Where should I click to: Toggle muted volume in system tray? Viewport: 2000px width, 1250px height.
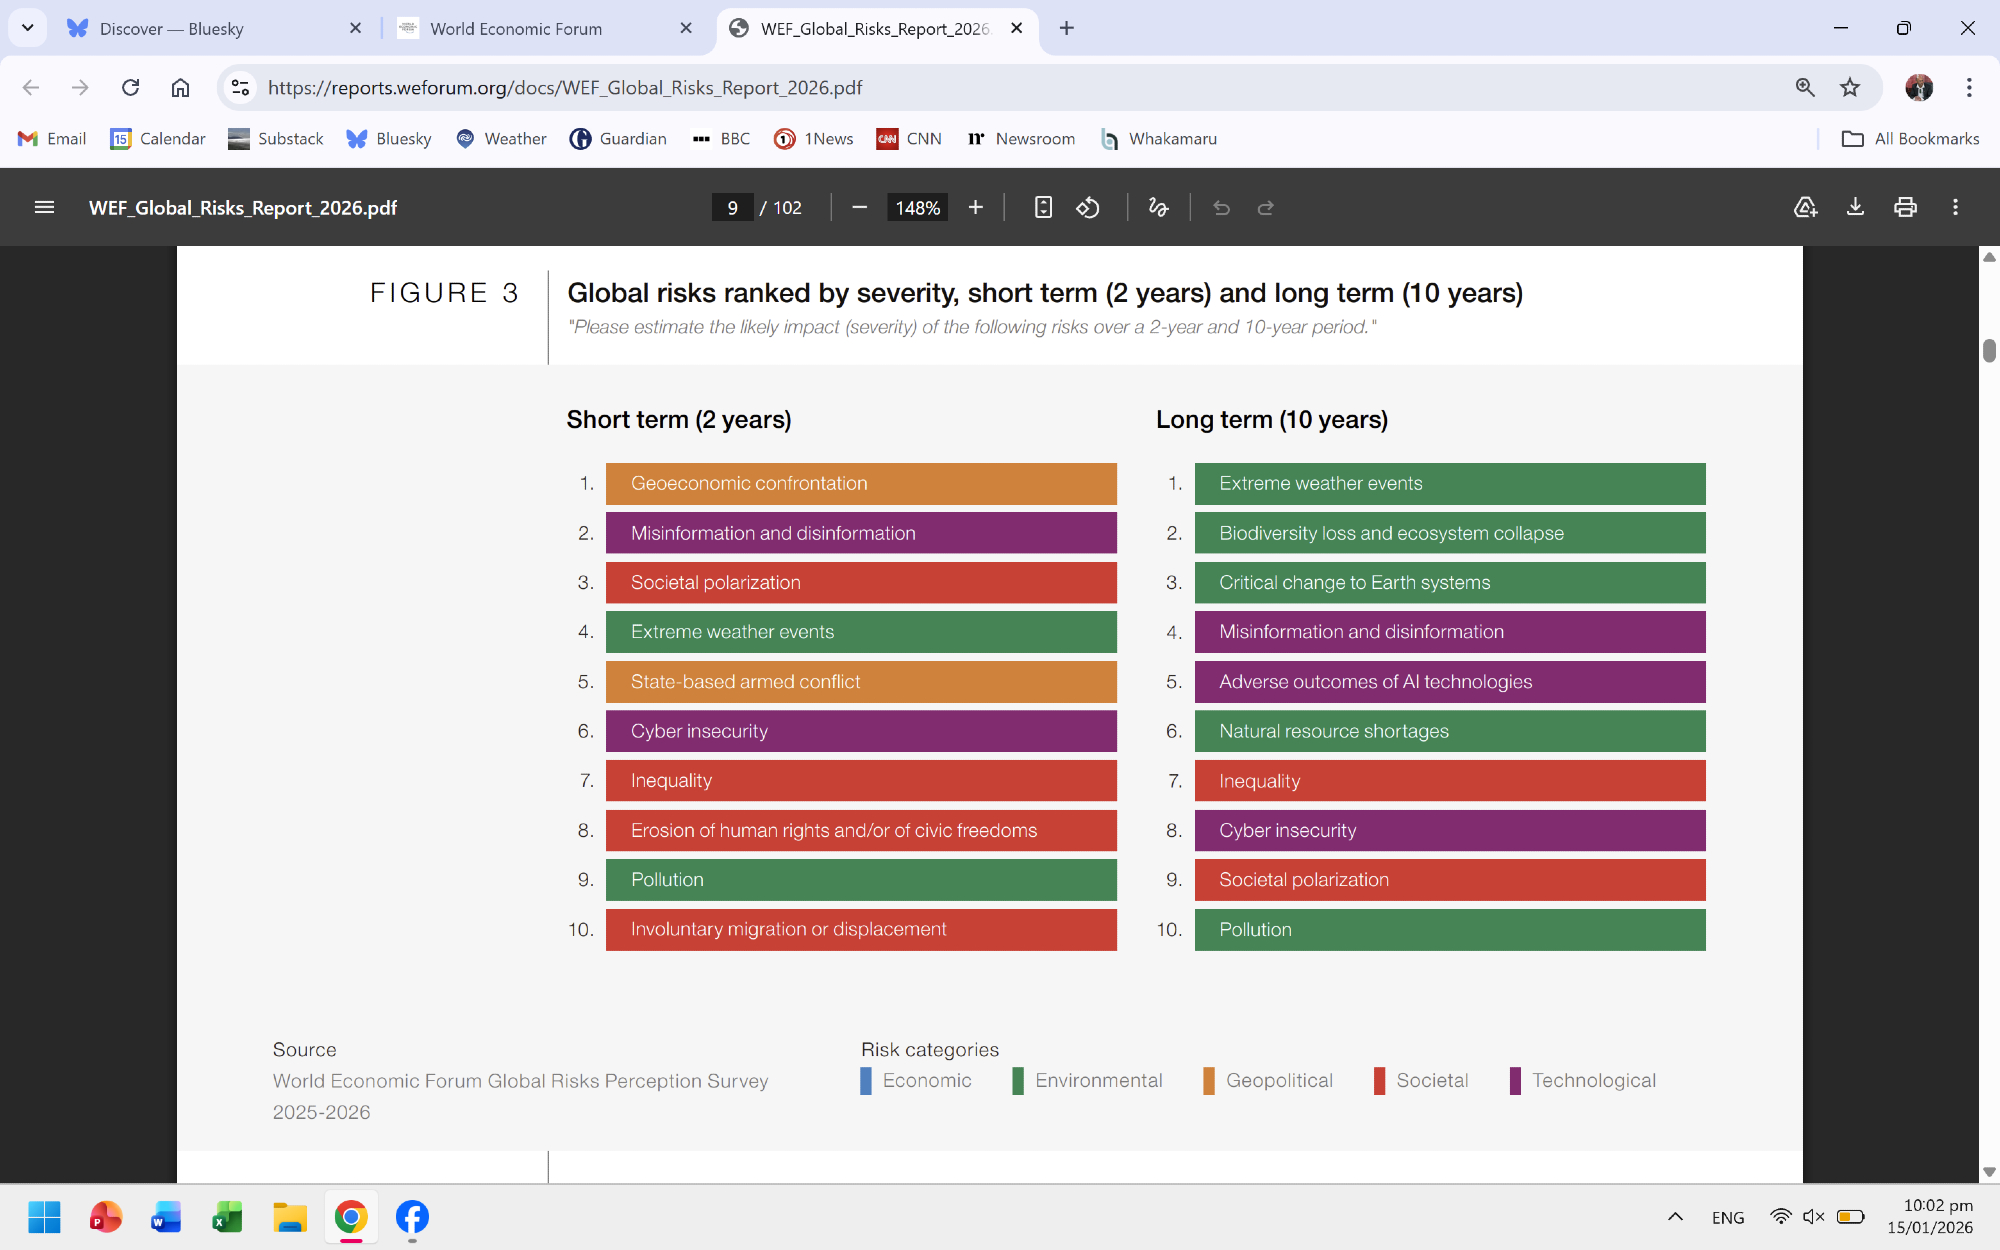click(1813, 1217)
